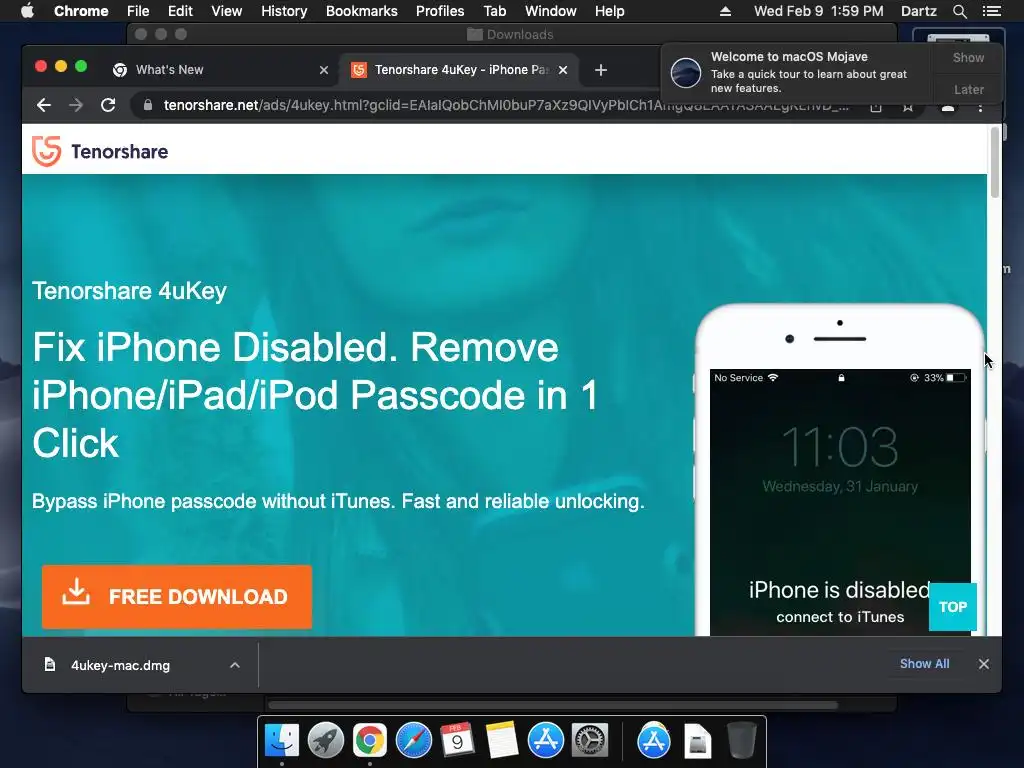This screenshot has height=768, width=1024.
Task: Open the Apple menu
Action: 27,11
